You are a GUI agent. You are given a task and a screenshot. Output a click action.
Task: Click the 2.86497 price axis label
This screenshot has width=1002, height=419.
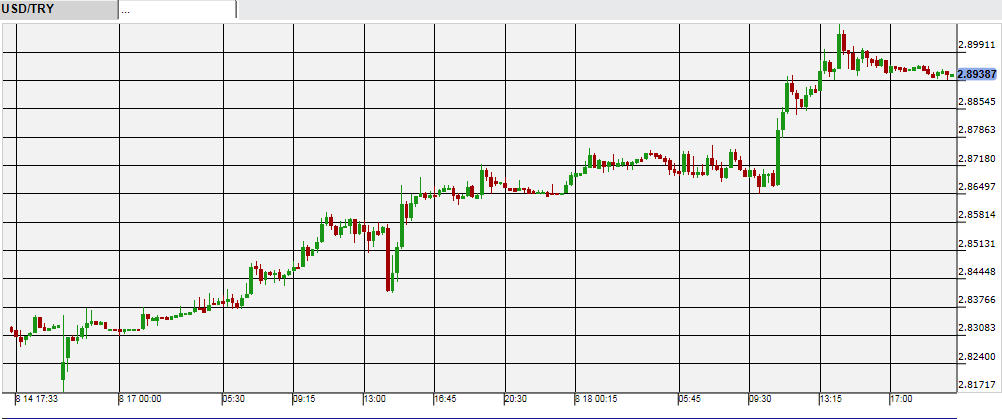point(977,187)
